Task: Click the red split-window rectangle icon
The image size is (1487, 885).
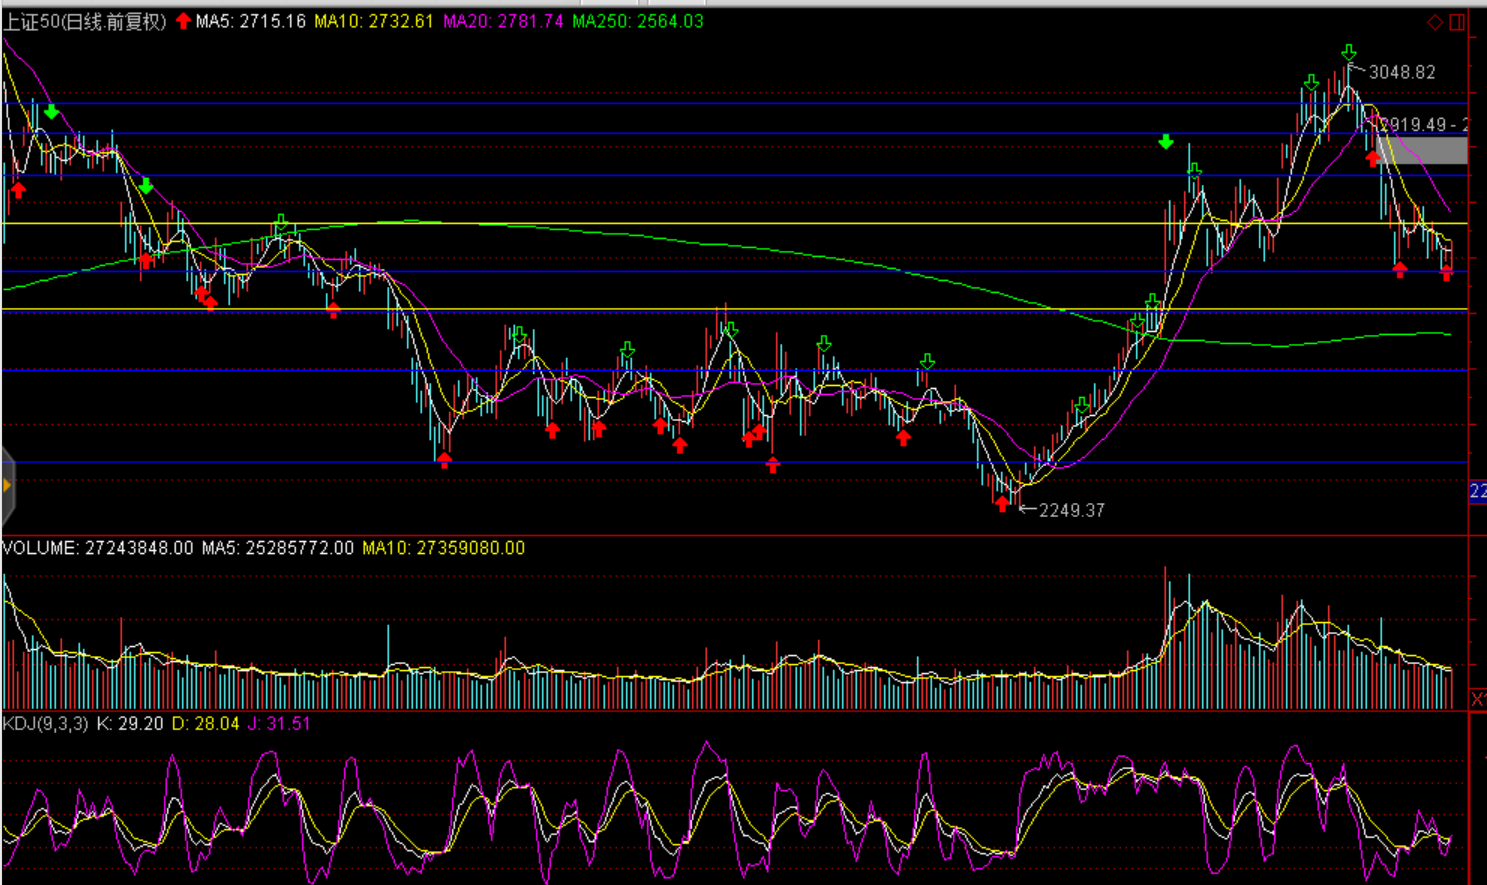Action: pos(1457,22)
